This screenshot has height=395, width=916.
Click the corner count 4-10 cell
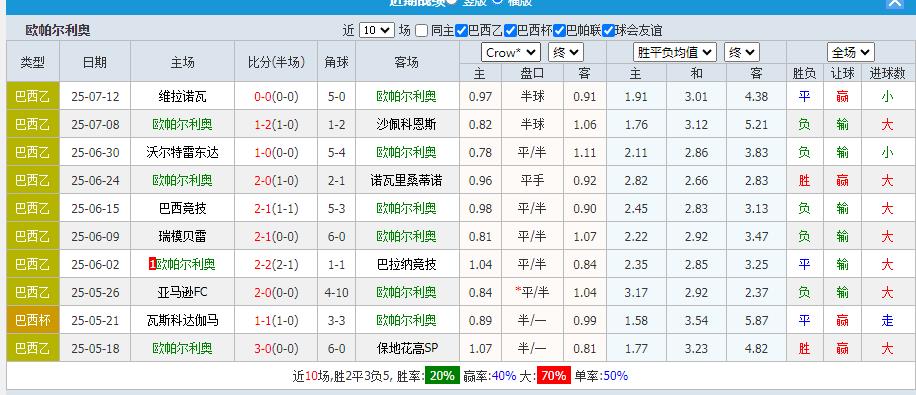pyautogui.click(x=336, y=292)
